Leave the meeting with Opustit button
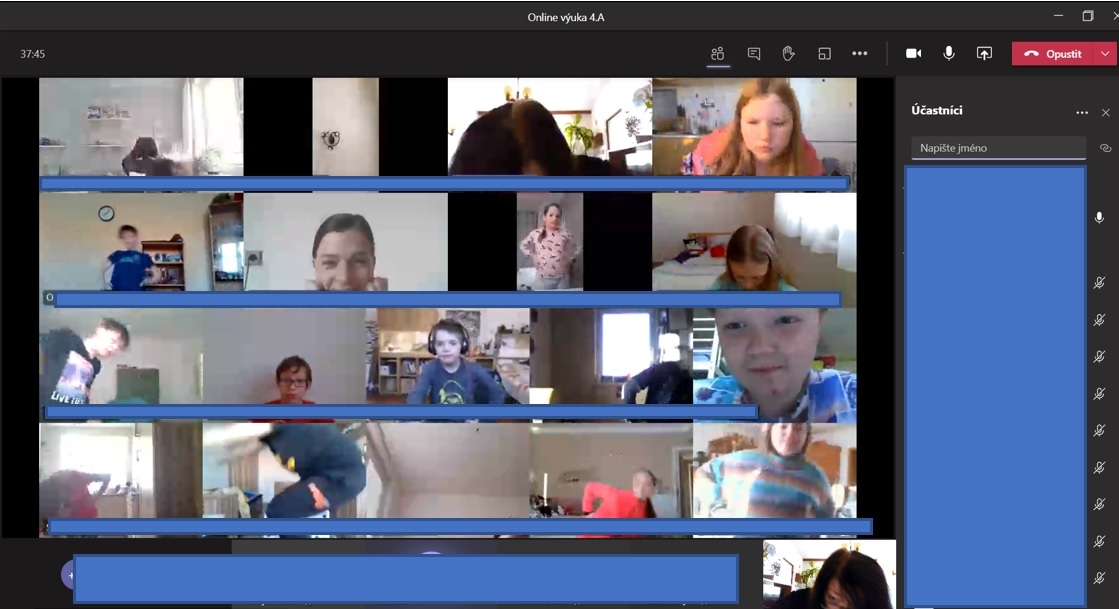This screenshot has width=1119, height=609. pos(1053,54)
